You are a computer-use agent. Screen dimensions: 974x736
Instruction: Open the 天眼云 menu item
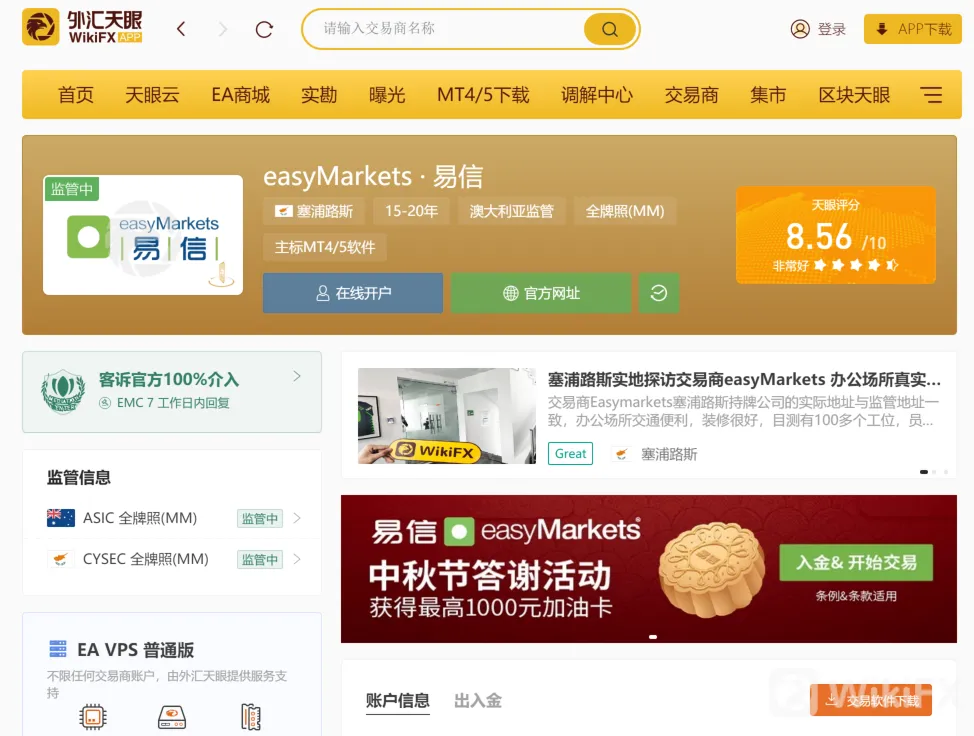pyautogui.click(x=152, y=94)
